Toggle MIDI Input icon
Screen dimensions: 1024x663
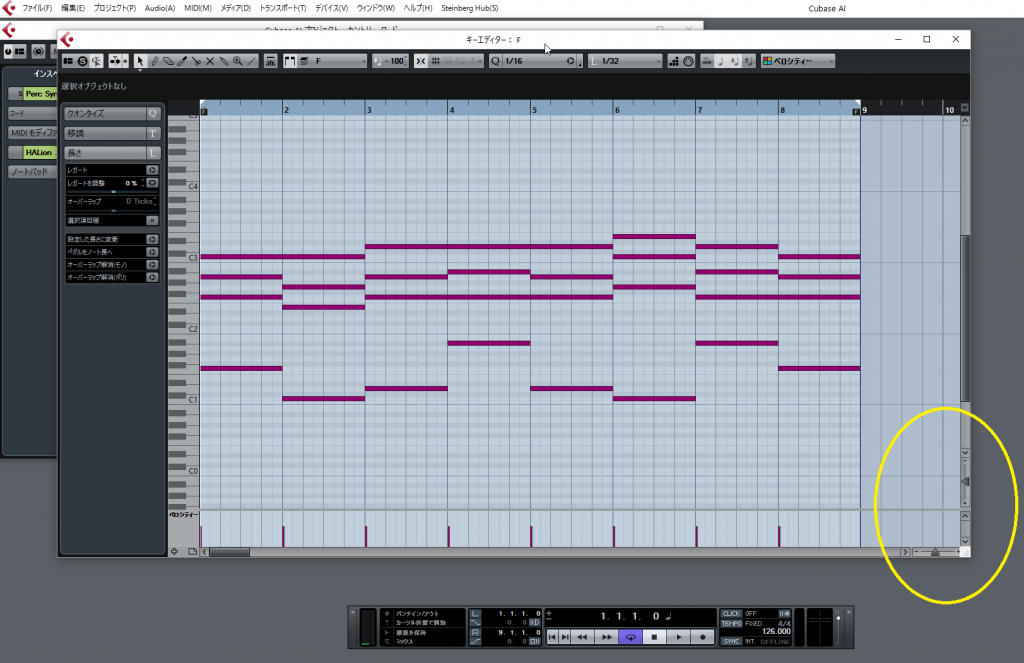(x=688, y=61)
